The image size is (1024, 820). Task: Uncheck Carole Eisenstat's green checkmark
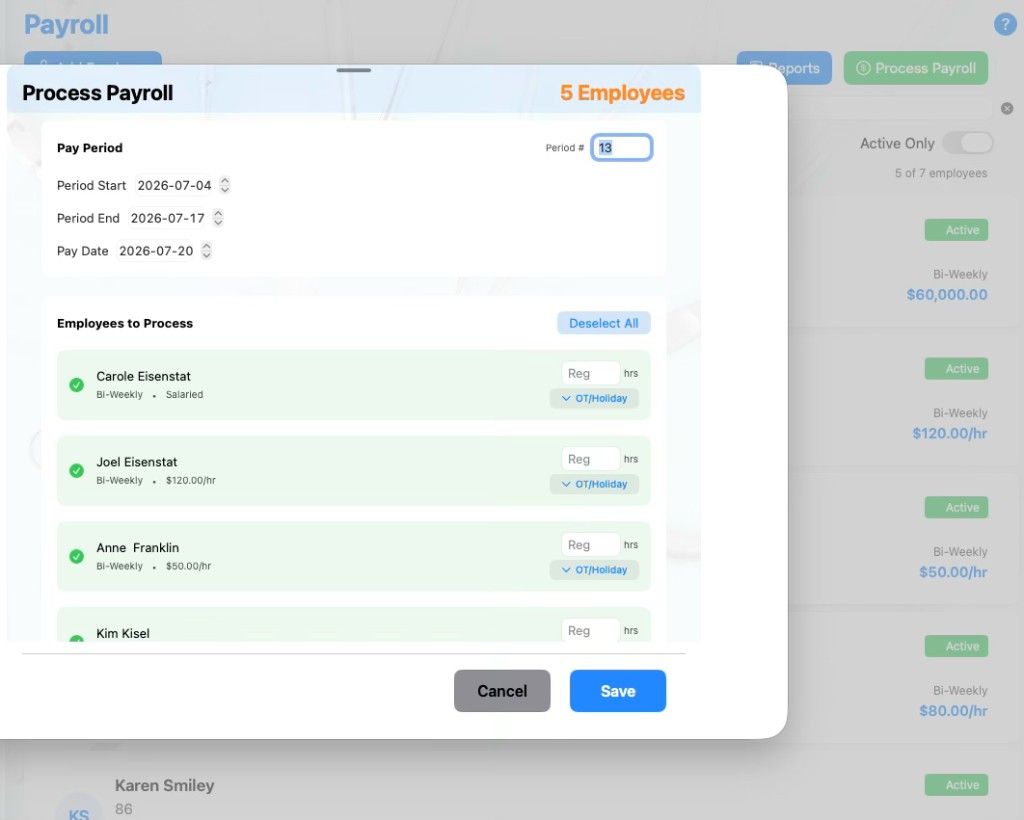coord(76,385)
